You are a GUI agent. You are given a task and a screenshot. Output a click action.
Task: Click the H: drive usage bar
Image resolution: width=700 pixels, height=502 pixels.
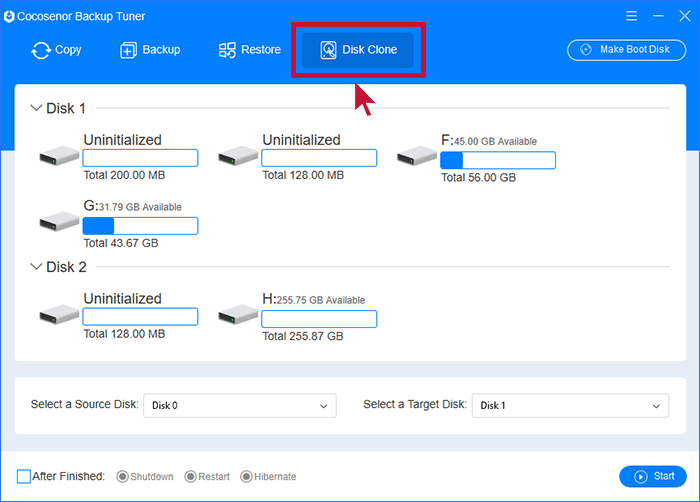pyautogui.click(x=319, y=319)
